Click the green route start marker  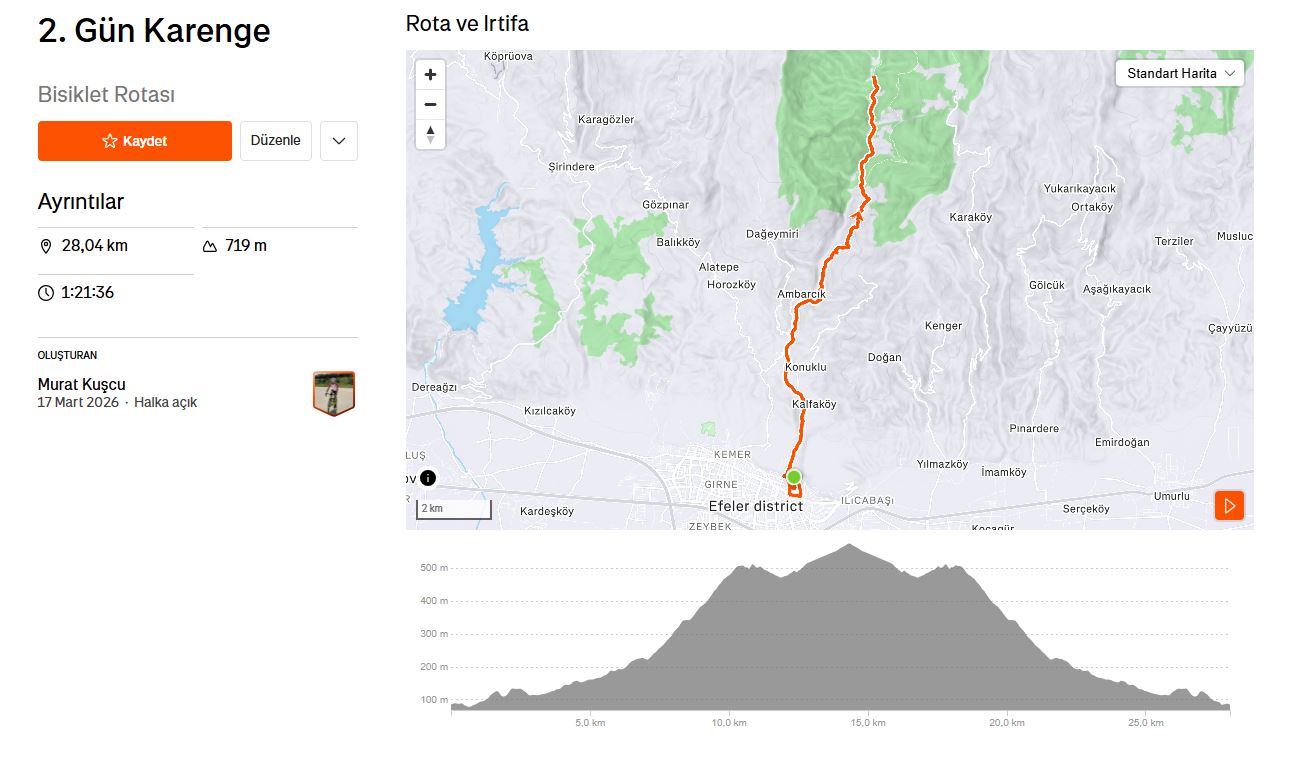click(794, 477)
